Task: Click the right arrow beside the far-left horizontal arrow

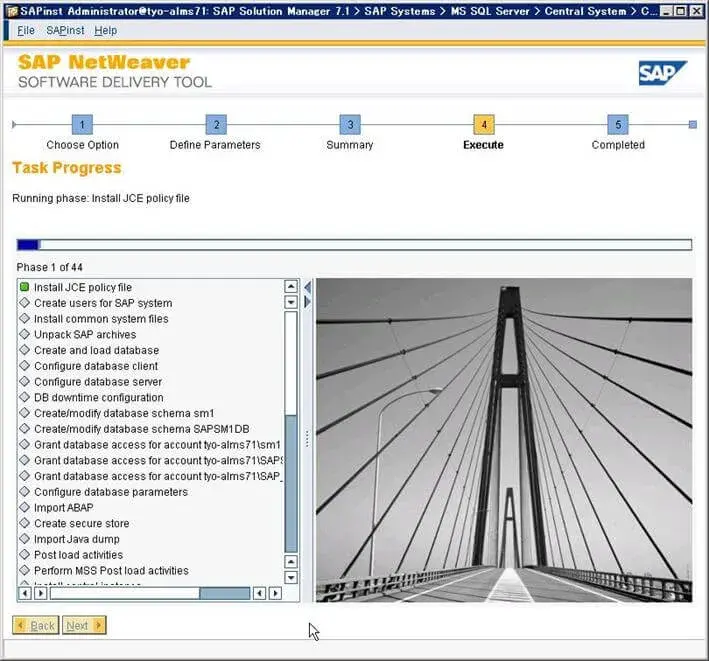Action: tap(41, 593)
